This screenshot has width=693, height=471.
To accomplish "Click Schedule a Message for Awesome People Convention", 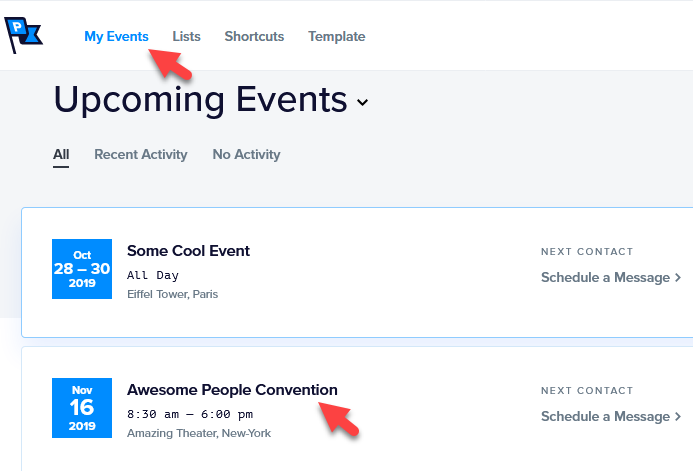I will point(605,416).
